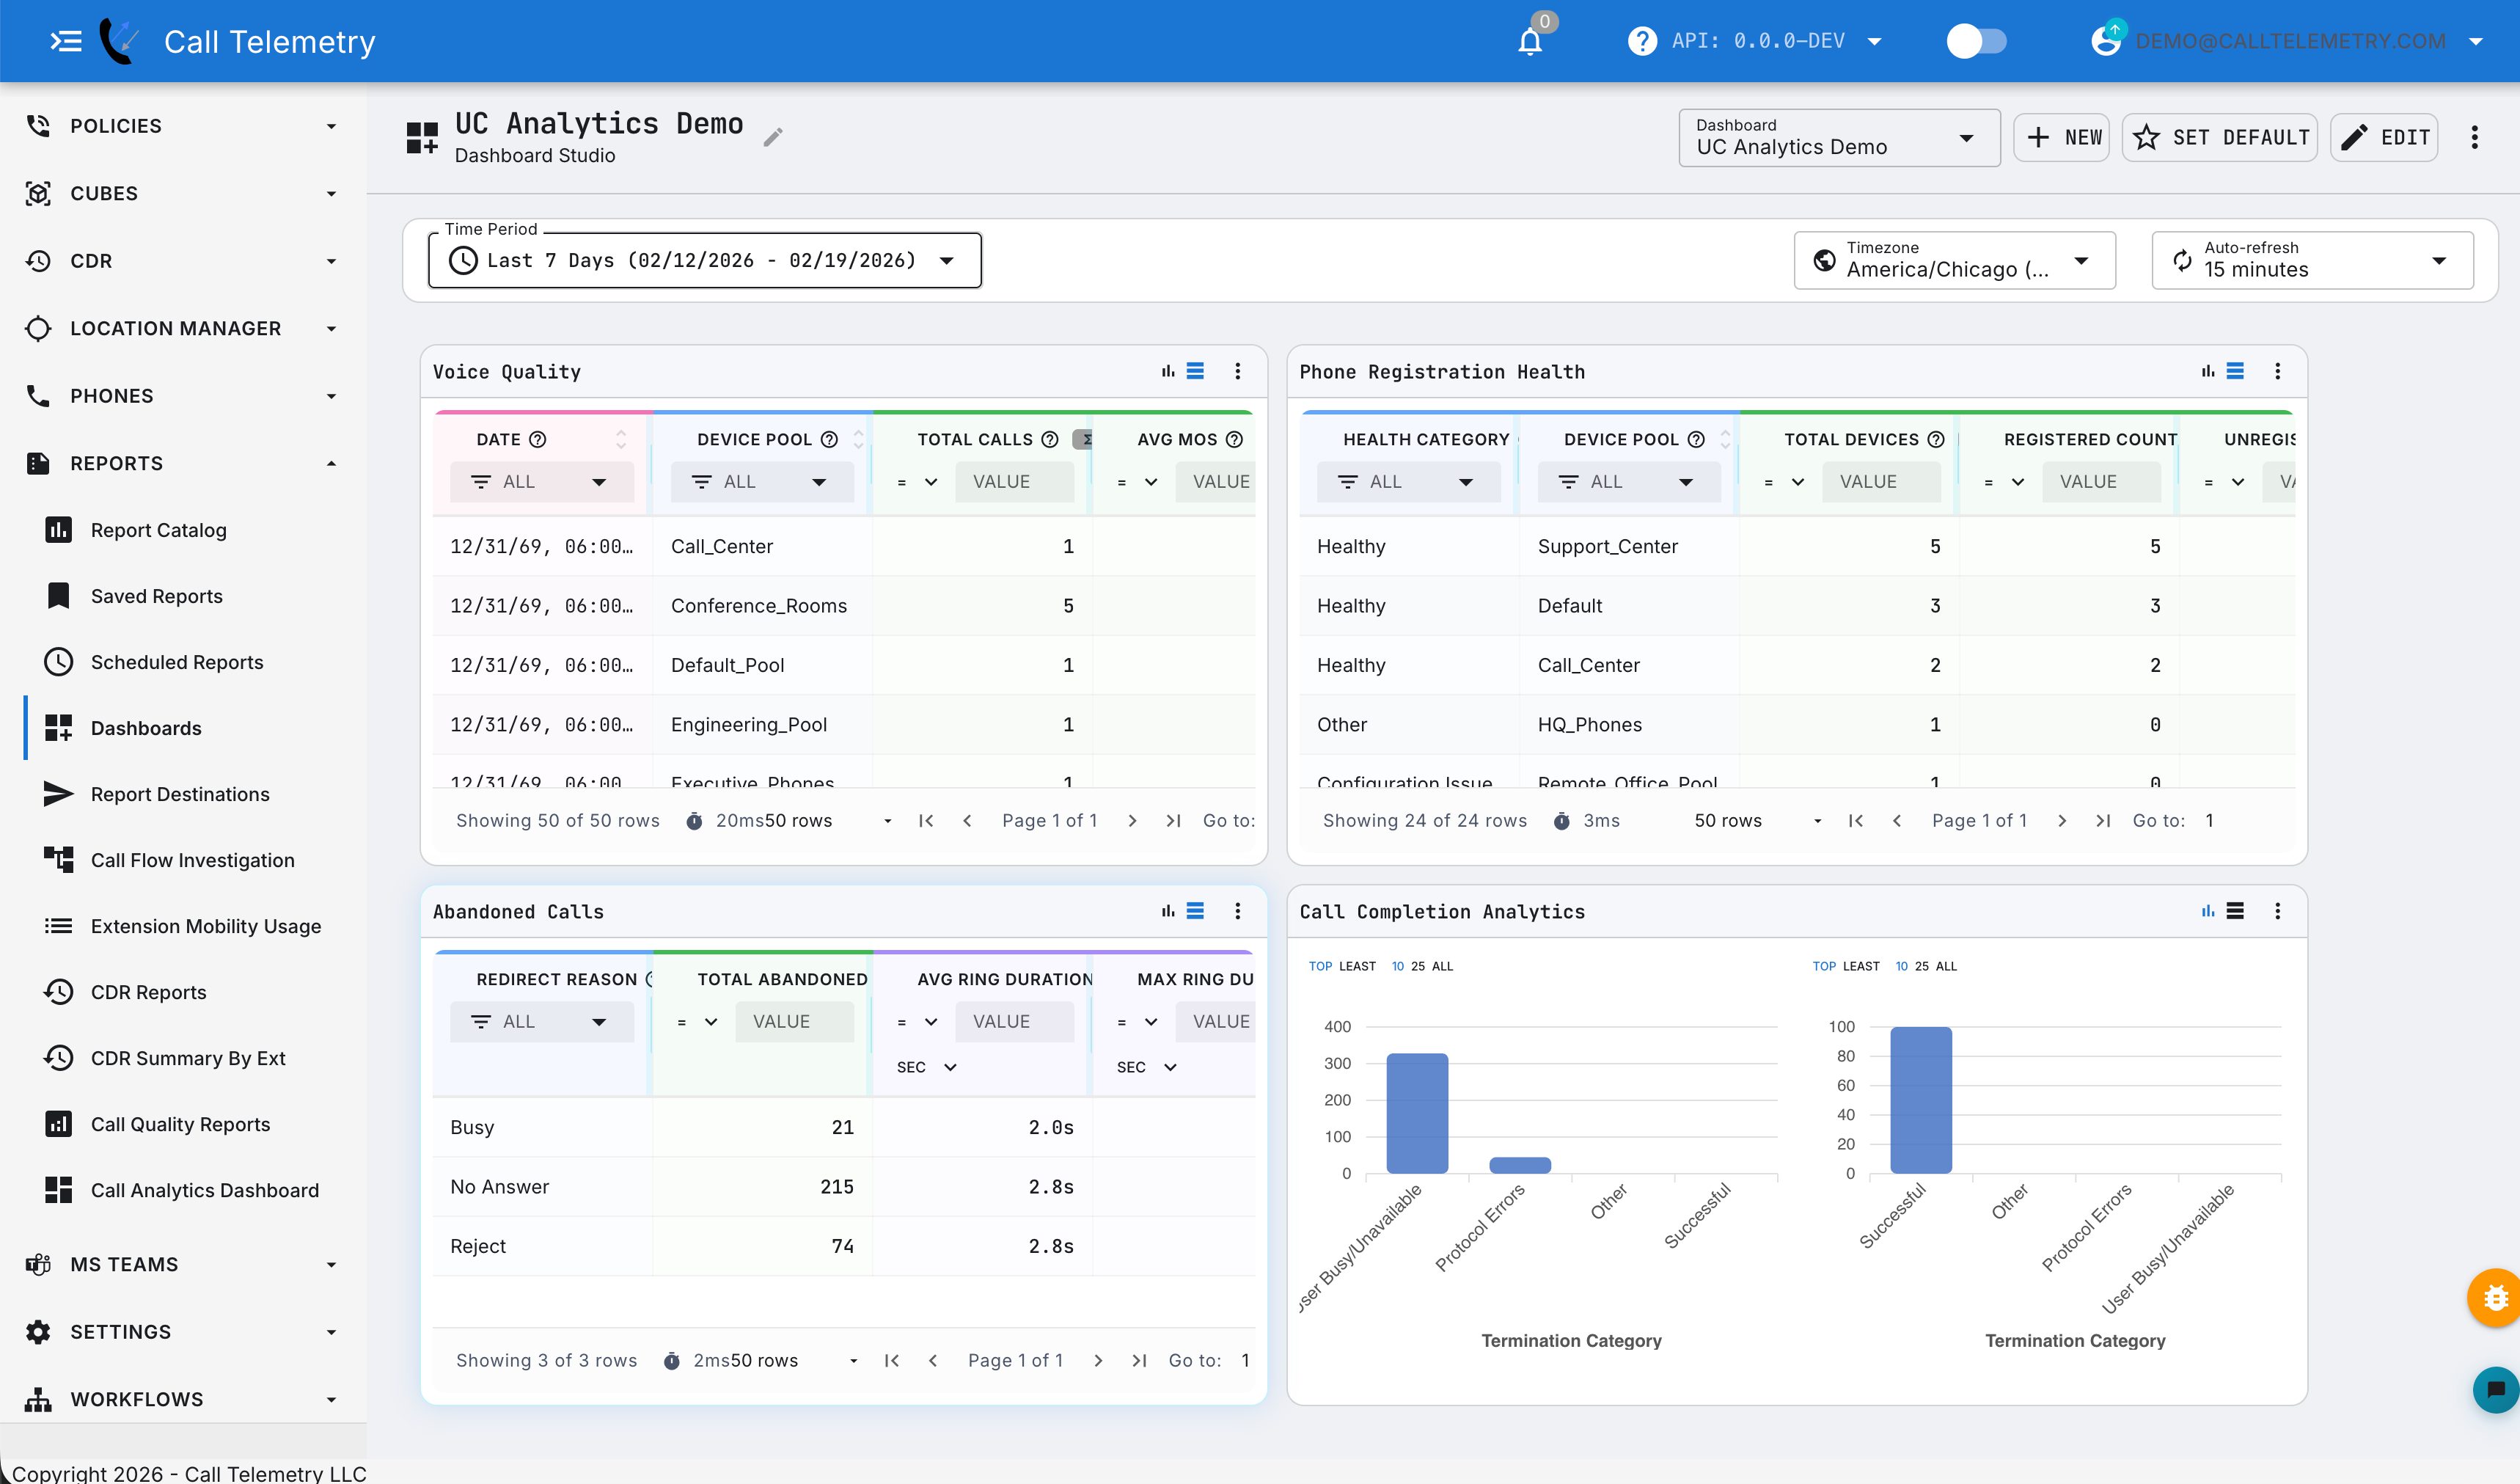Open Phone Registration Health options menu
Screen dimensions: 2520x1484
(2278, 371)
